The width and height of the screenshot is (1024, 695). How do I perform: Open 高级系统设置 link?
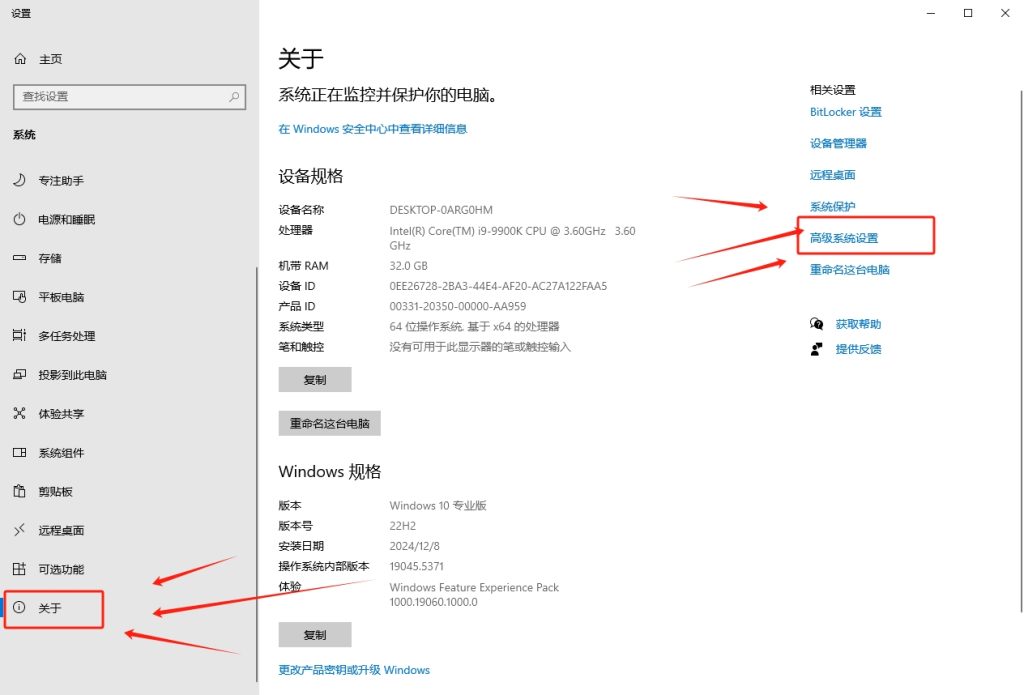pyautogui.click(x=844, y=238)
